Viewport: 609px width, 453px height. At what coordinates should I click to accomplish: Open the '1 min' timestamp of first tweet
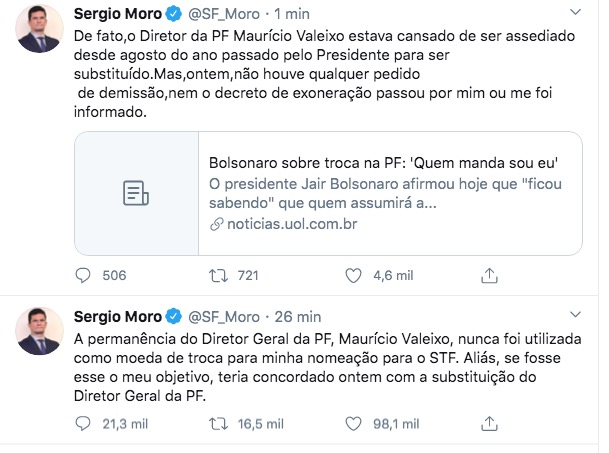pyautogui.click(x=290, y=14)
